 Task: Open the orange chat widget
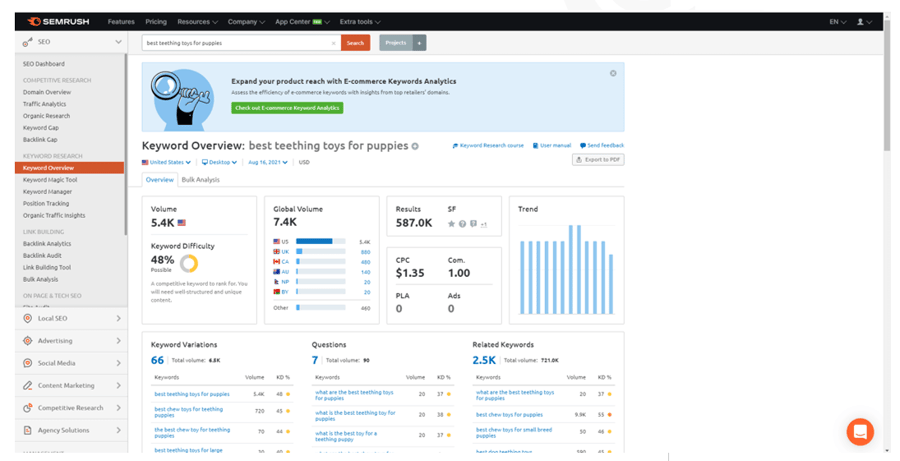tap(860, 432)
